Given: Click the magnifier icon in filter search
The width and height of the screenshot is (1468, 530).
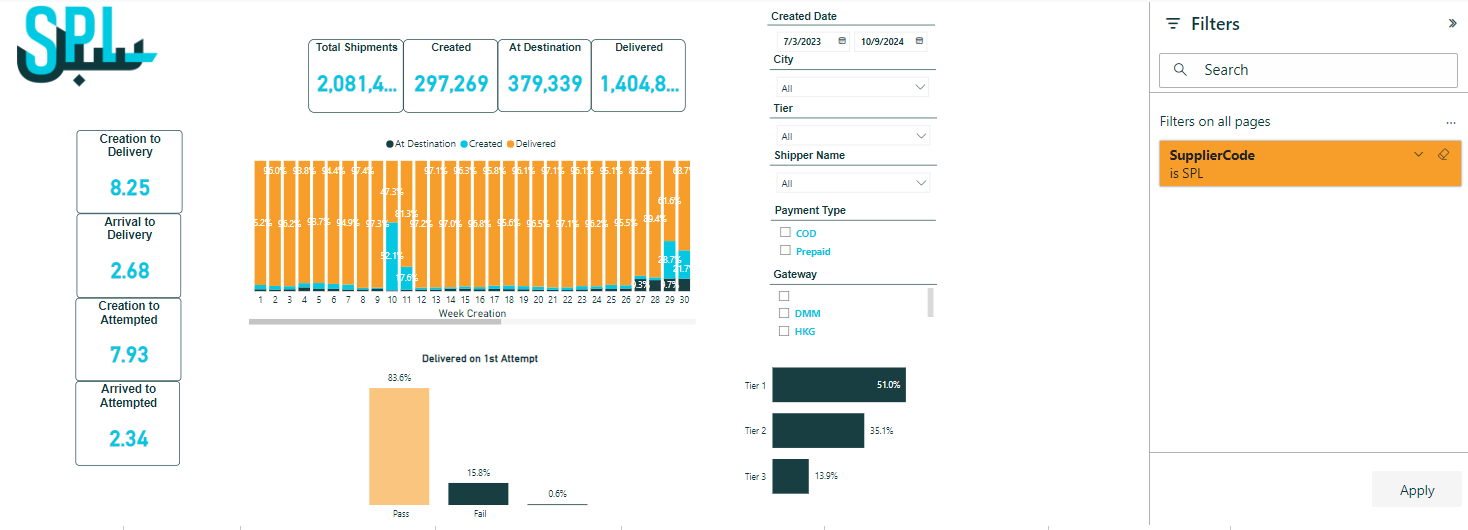Looking at the screenshot, I should coord(1180,70).
